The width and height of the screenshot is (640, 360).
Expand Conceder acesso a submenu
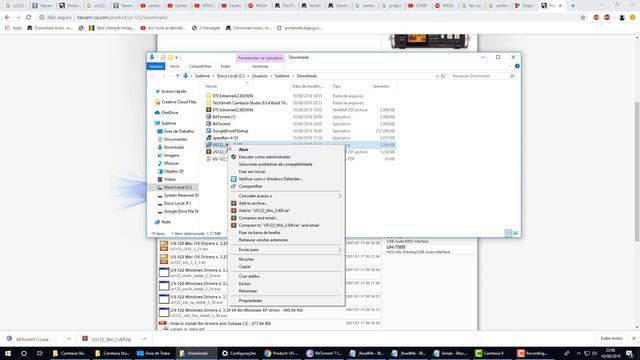pos(286,196)
